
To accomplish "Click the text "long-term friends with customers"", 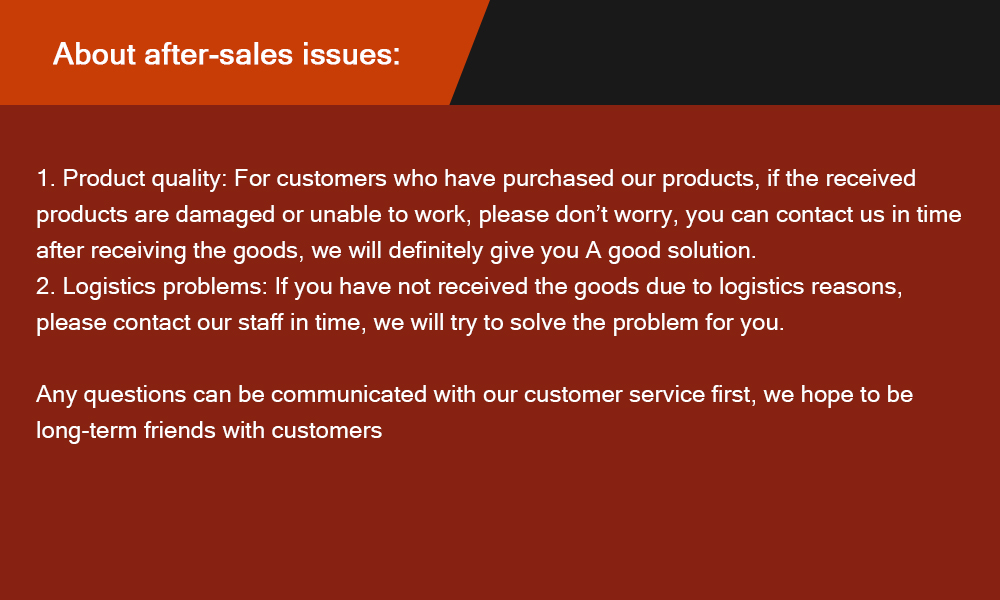I will pos(209,430).
